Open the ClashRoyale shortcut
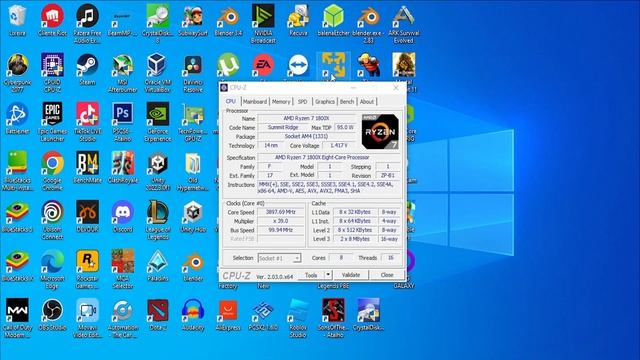Image resolution: width=640 pixels, height=360 pixels. pos(122,167)
